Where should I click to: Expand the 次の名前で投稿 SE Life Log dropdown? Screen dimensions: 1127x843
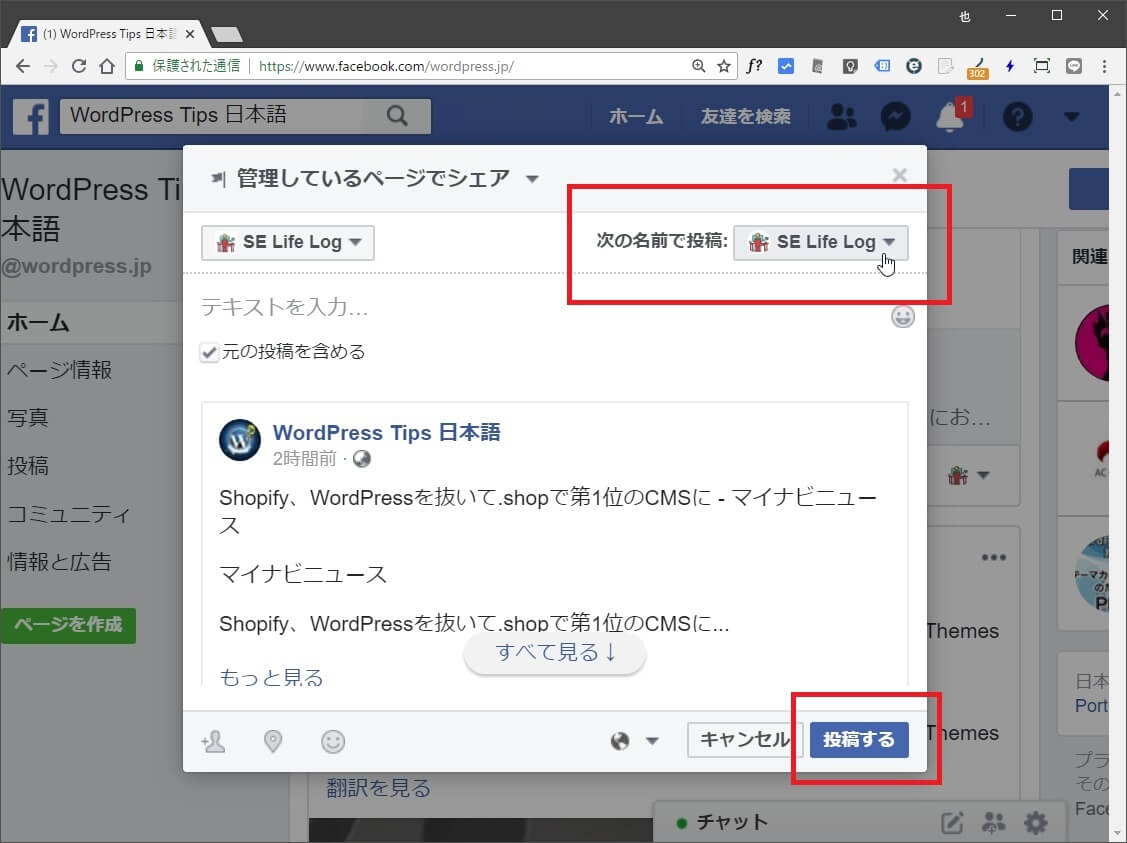[820, 242]
